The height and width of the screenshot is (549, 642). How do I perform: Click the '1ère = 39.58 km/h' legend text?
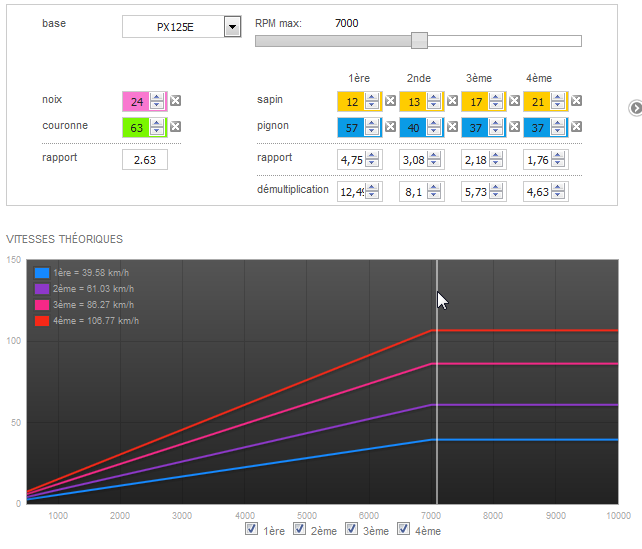point(91,273)
